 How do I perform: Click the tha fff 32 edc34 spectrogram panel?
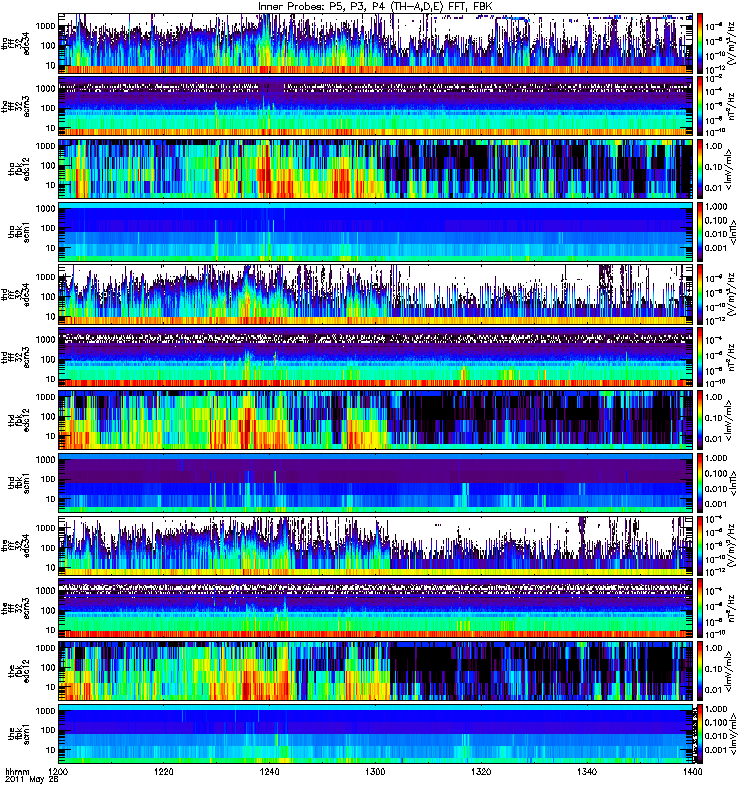(376, 43)
